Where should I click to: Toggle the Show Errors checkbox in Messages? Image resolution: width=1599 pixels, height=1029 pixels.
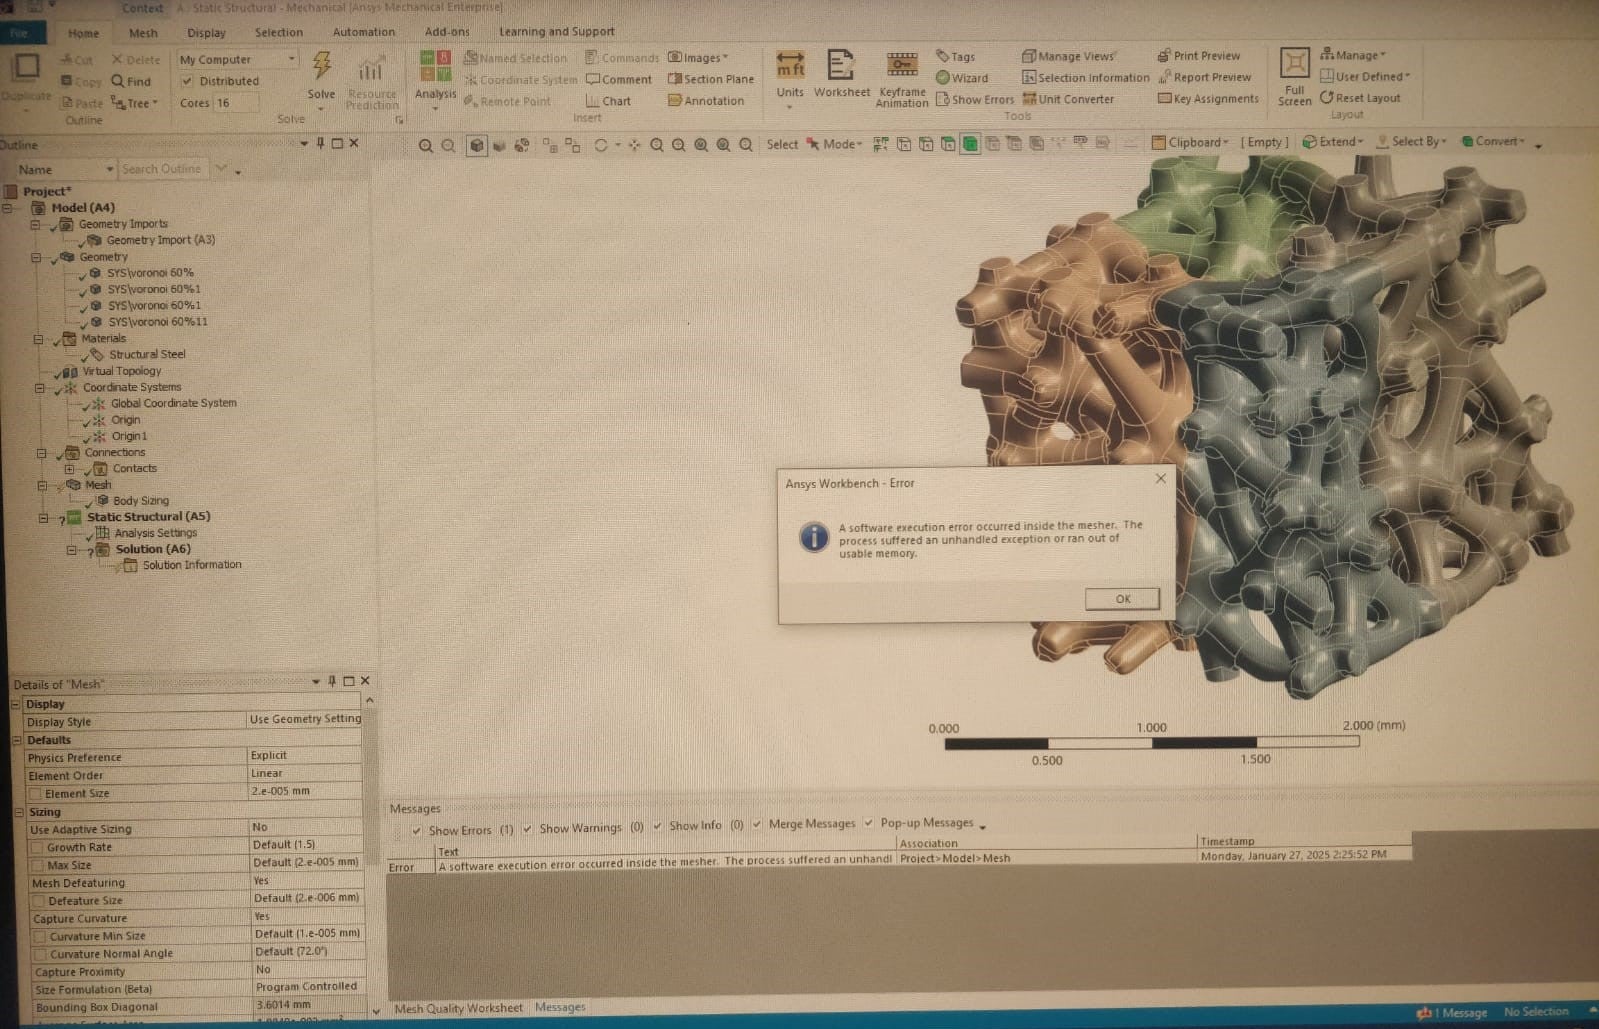pyautogui.click(x=417, y=830)
